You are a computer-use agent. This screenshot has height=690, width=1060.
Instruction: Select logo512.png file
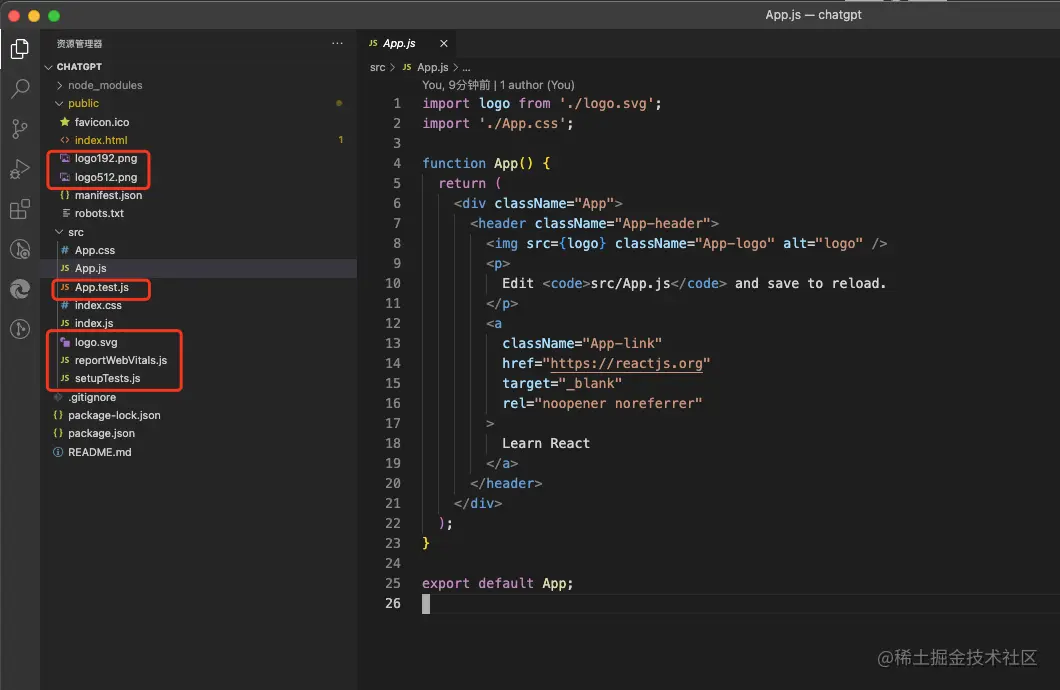tap(105, 177)
